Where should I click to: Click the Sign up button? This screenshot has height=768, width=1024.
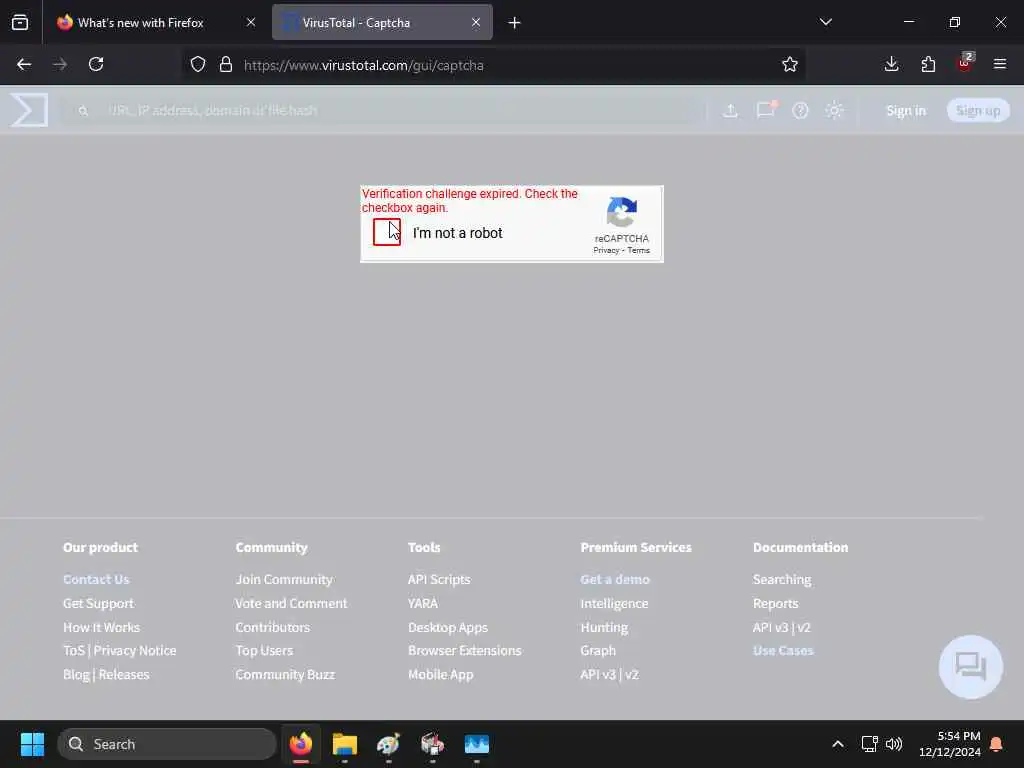(978, 110)
